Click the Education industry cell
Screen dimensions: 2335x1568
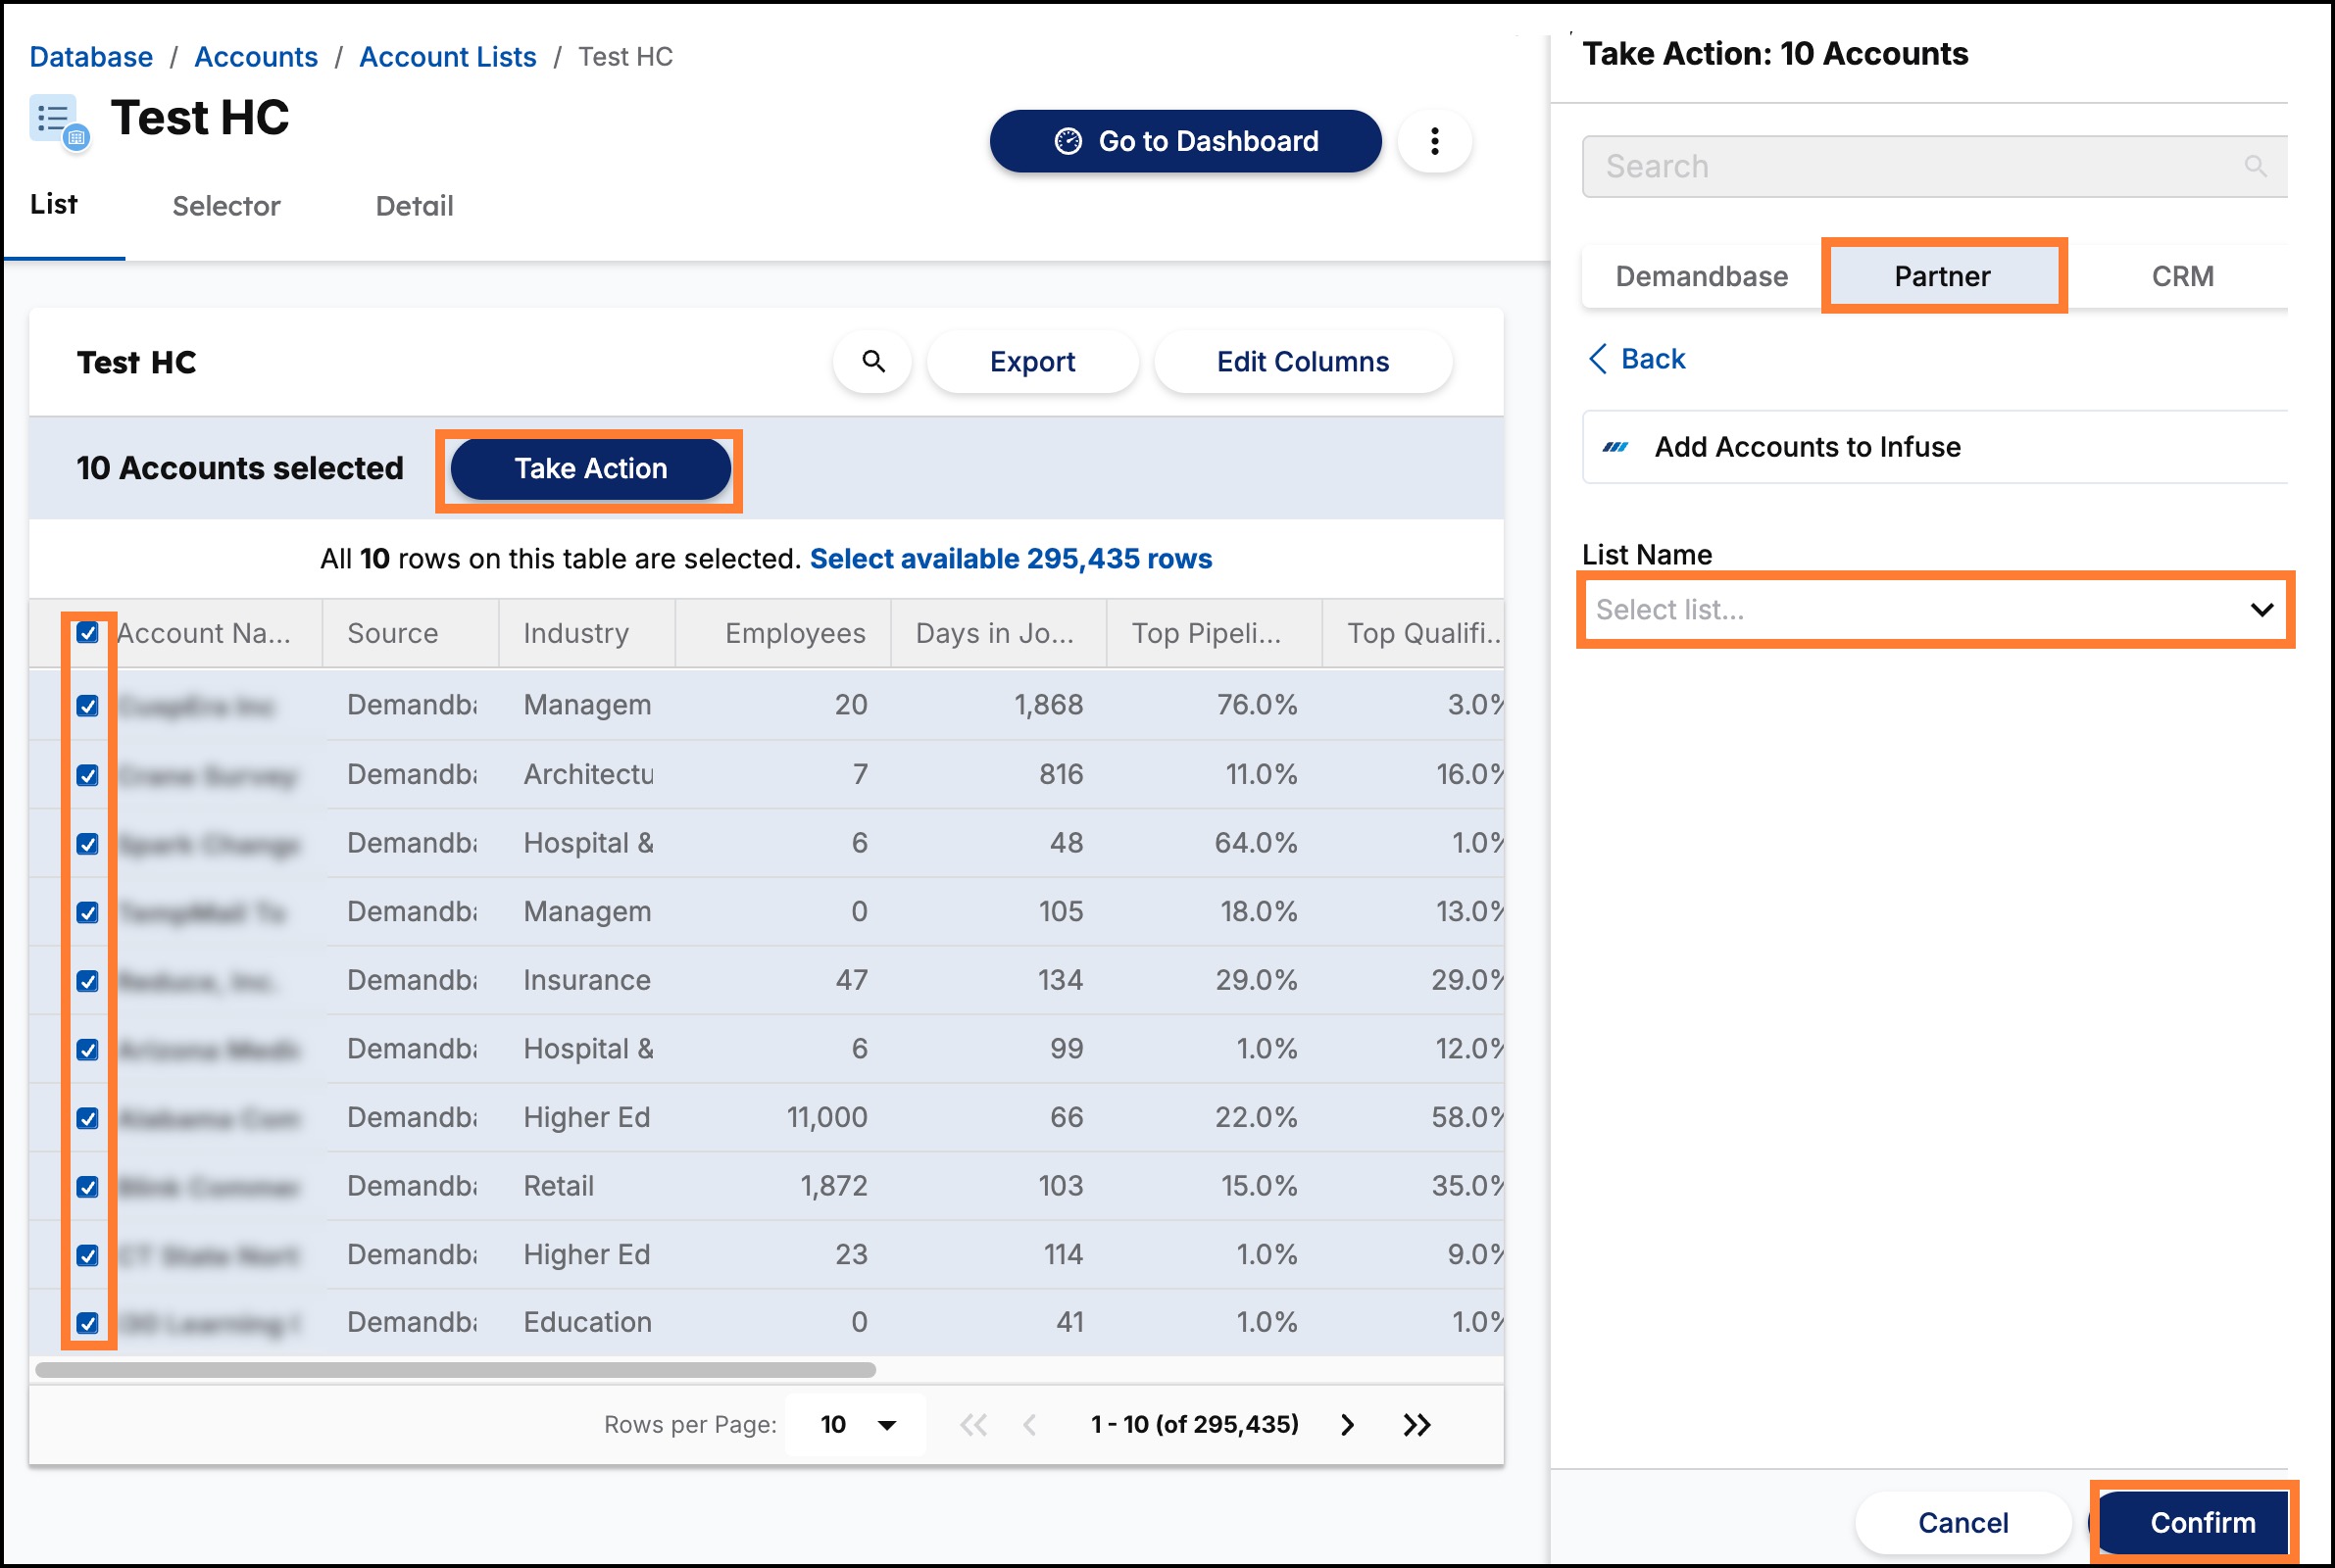[x=587, y=1322]
